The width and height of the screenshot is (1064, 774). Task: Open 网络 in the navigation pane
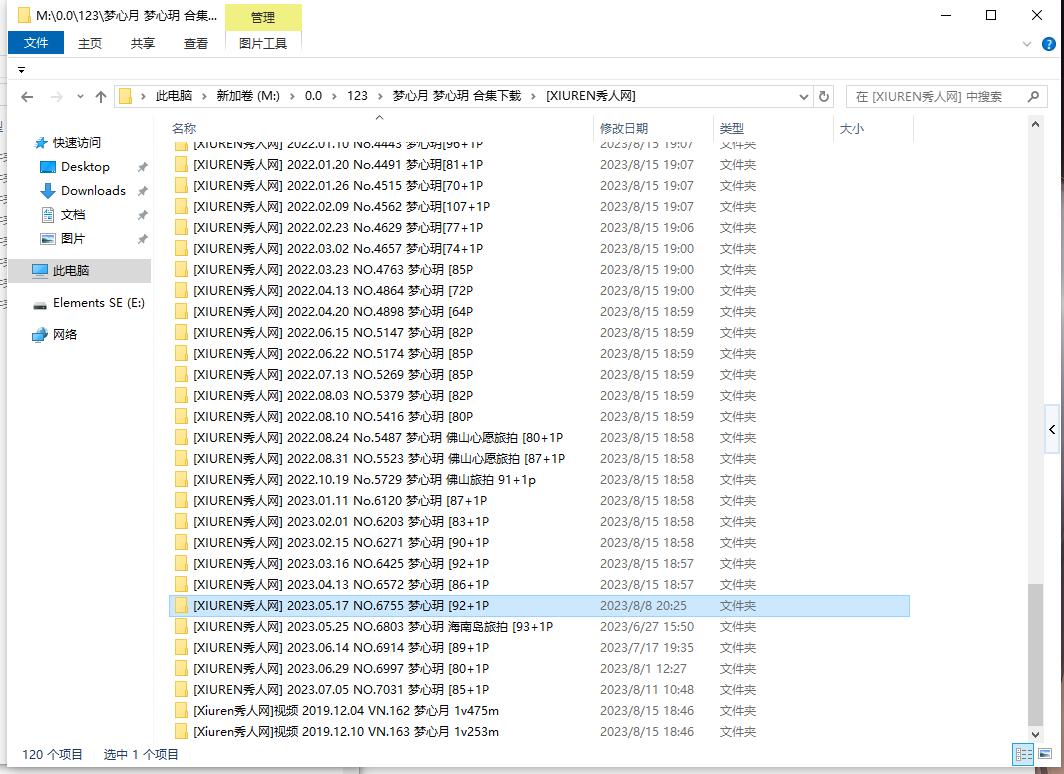[65, 335]
